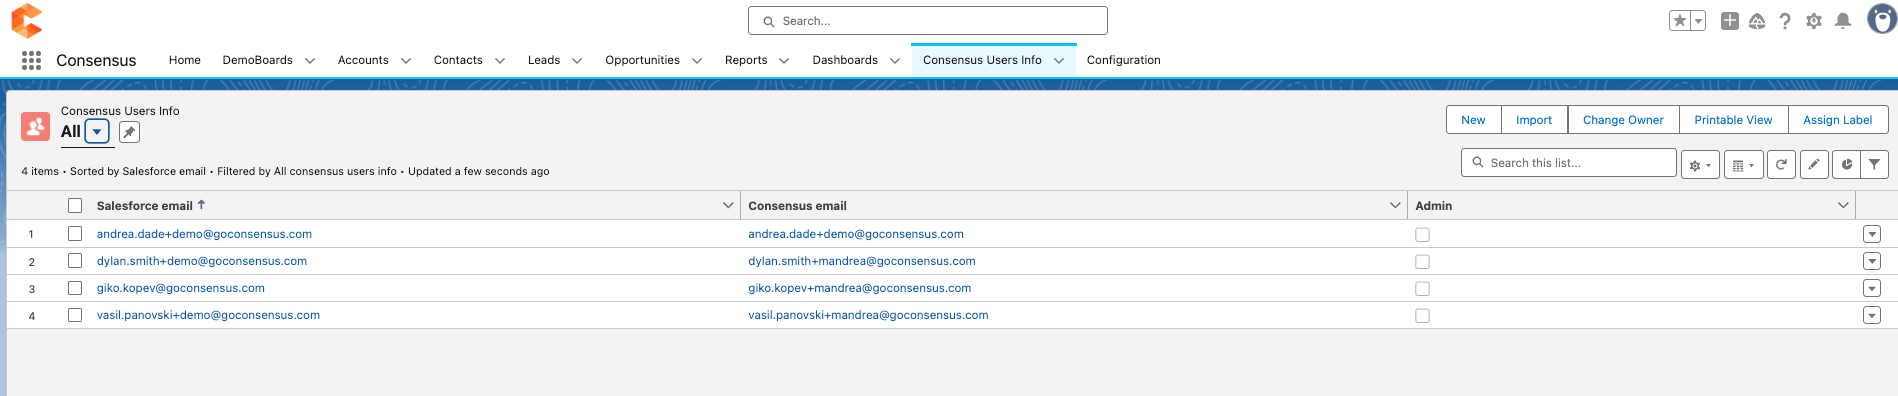Switch to the Opportunities tab

643,60
